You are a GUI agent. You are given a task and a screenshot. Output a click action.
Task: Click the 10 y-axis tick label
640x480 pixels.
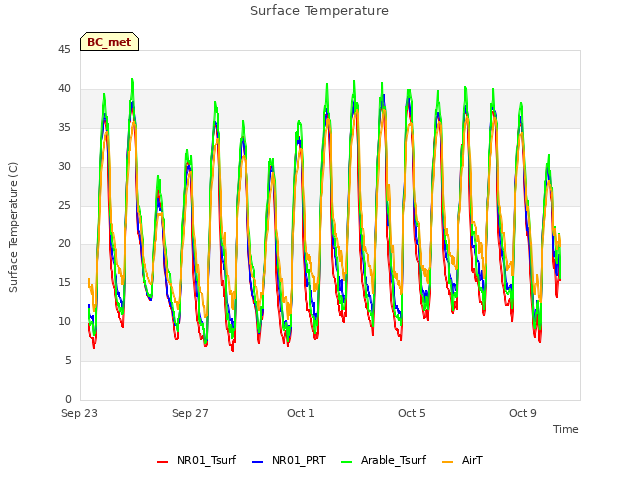click(x=64, y=322)
